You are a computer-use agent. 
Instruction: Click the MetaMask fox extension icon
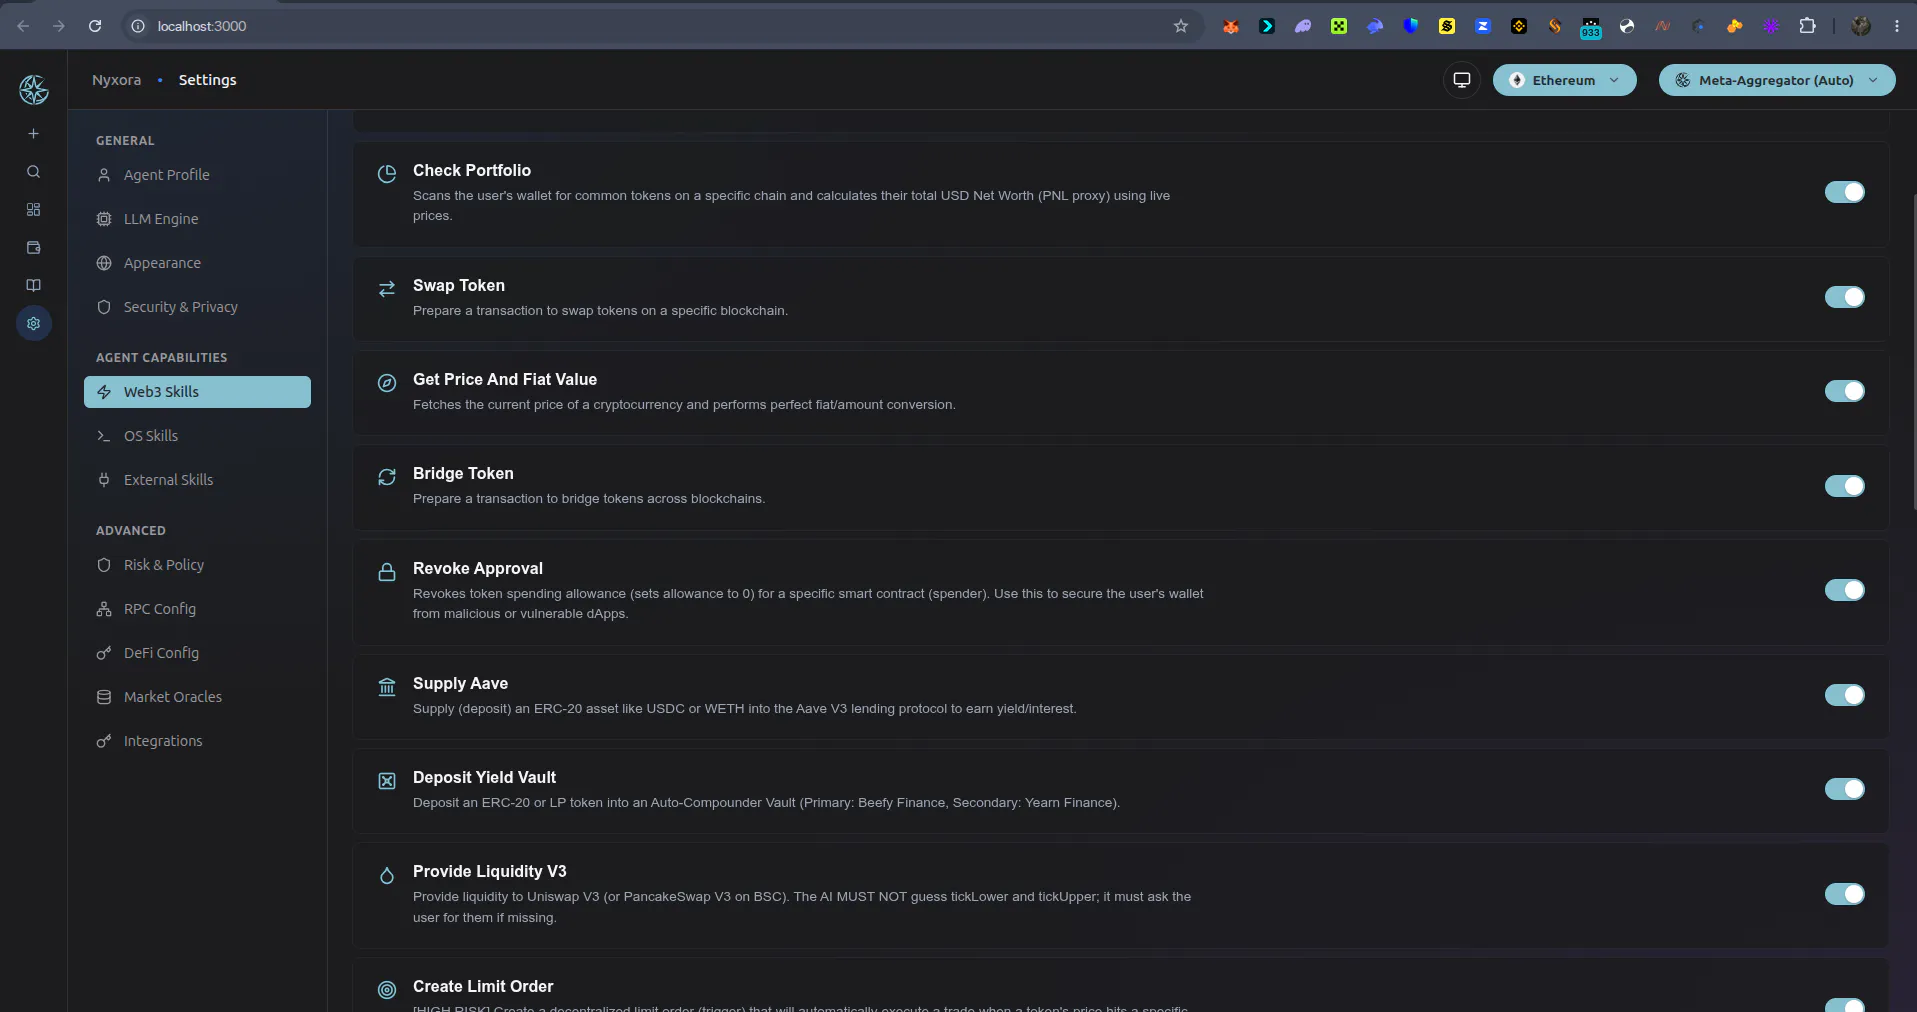pos(1231,26)
